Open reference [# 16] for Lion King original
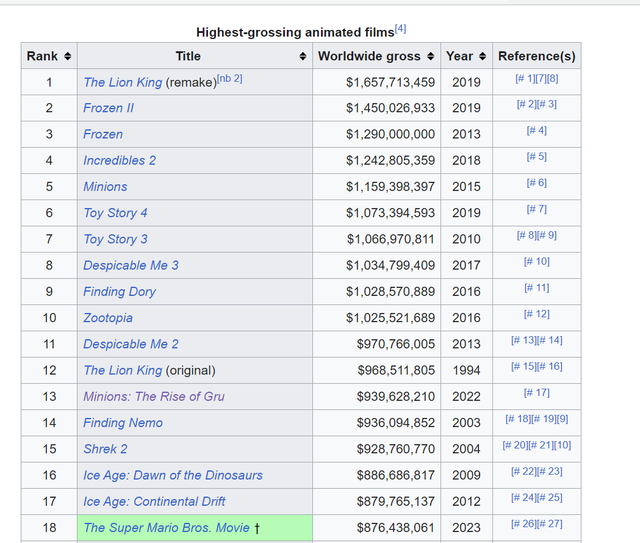Viewport: 640px width, 543px height. click(x=549, y=366)
